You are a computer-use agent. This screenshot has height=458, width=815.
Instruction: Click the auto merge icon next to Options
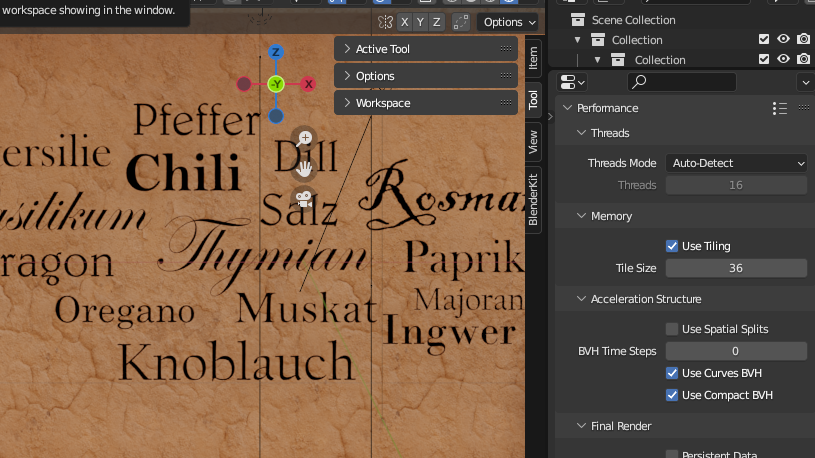point(461,22)
